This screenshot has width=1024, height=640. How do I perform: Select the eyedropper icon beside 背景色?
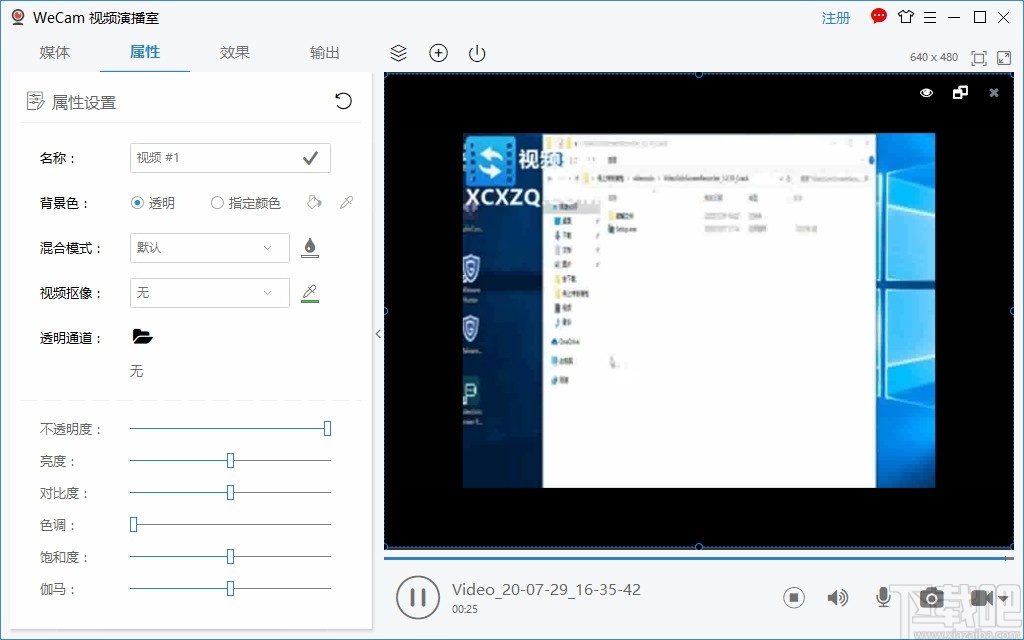(x=345, y=202)
